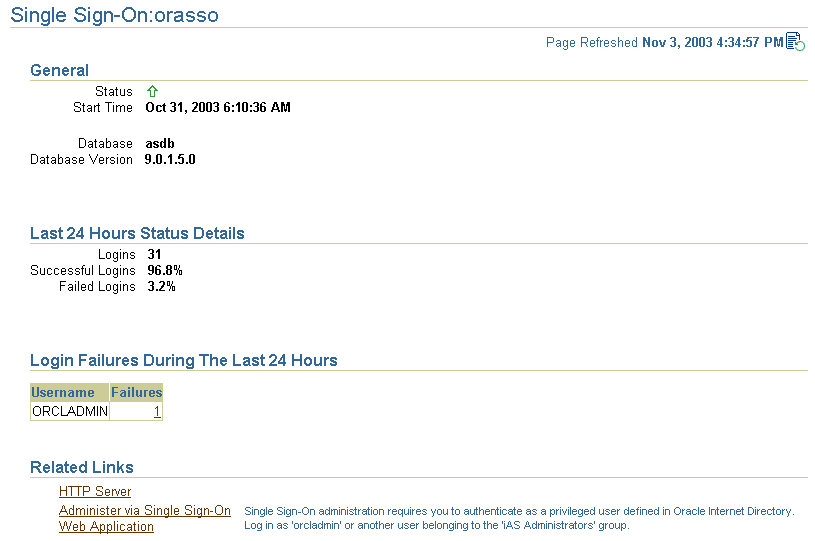This screenshot has width=815, height=541.
Task: Click the Single Sign-On:orasso page title
Action: click(114, 15)
